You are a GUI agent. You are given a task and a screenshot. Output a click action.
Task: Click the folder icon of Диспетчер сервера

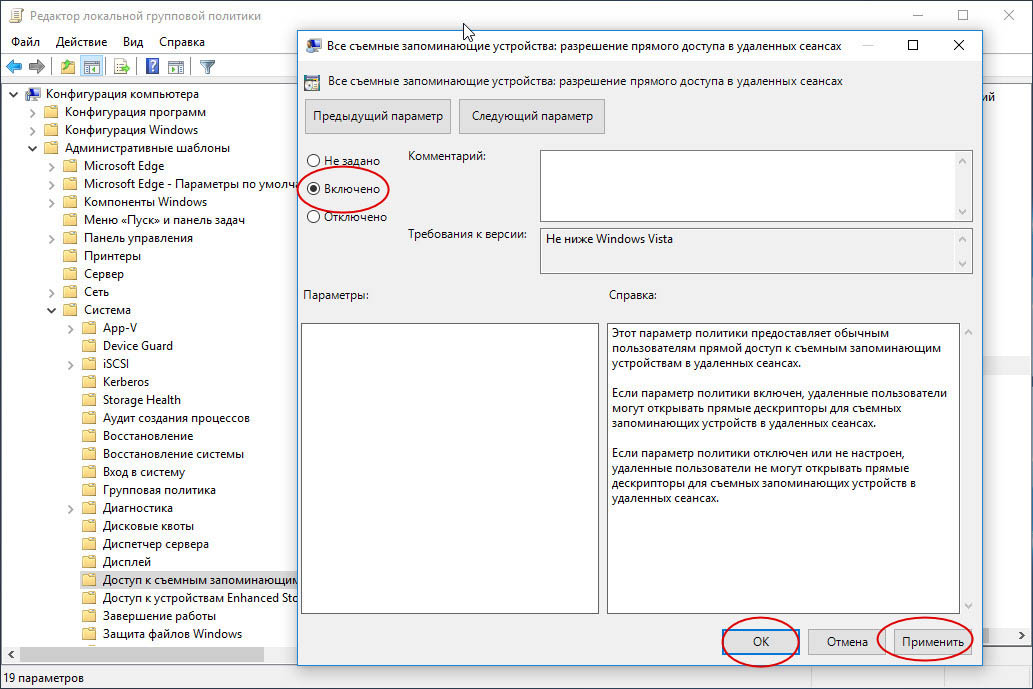pyautogui.click(x=89, y=543)
